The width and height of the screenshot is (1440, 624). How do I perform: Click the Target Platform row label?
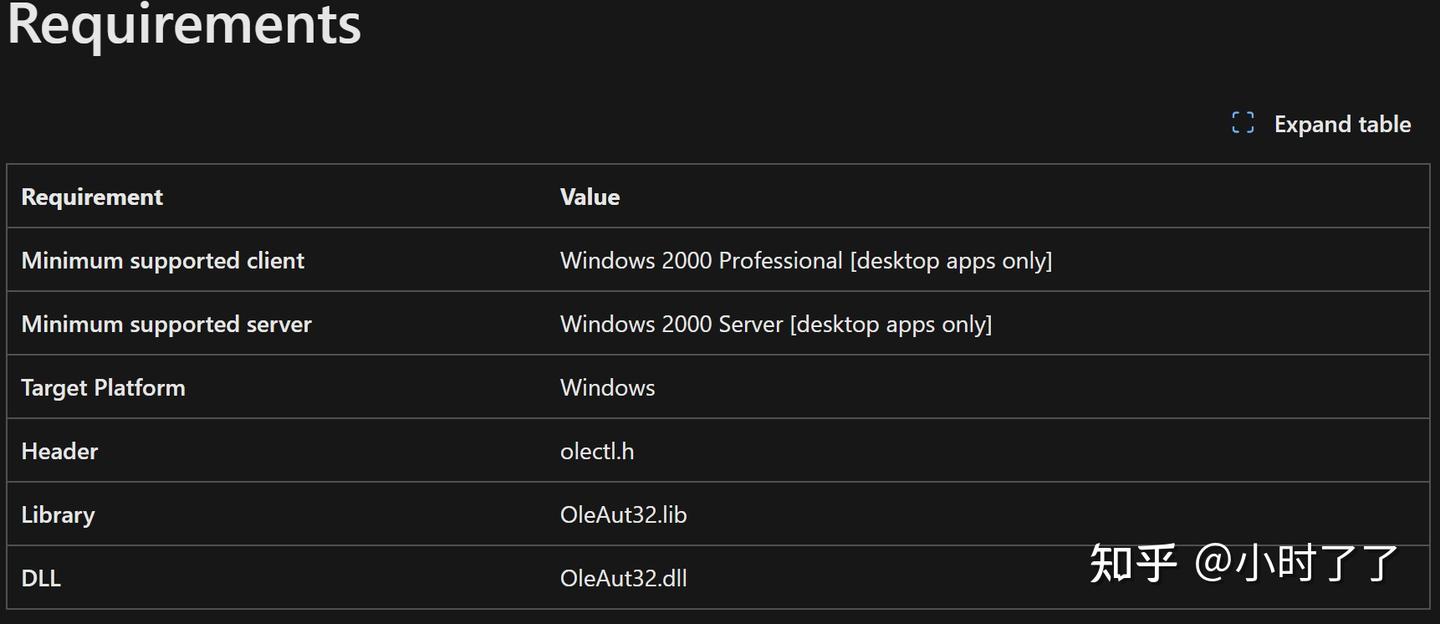(x=103, y=388)
